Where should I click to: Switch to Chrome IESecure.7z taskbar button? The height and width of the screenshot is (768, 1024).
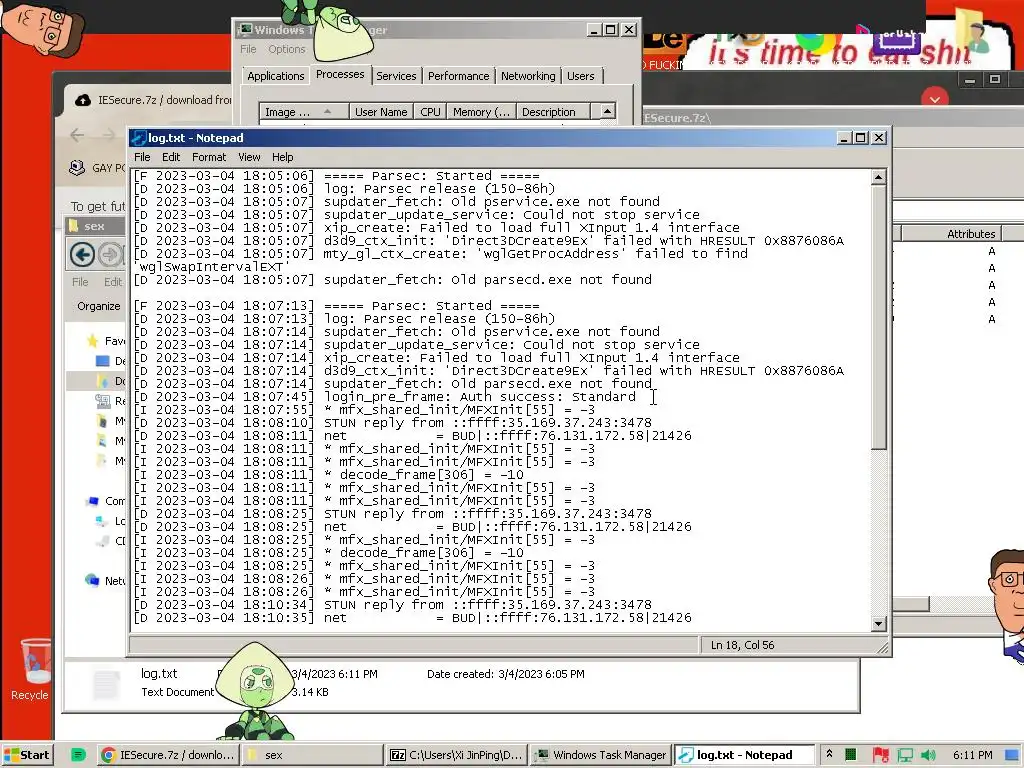point(168,755)
